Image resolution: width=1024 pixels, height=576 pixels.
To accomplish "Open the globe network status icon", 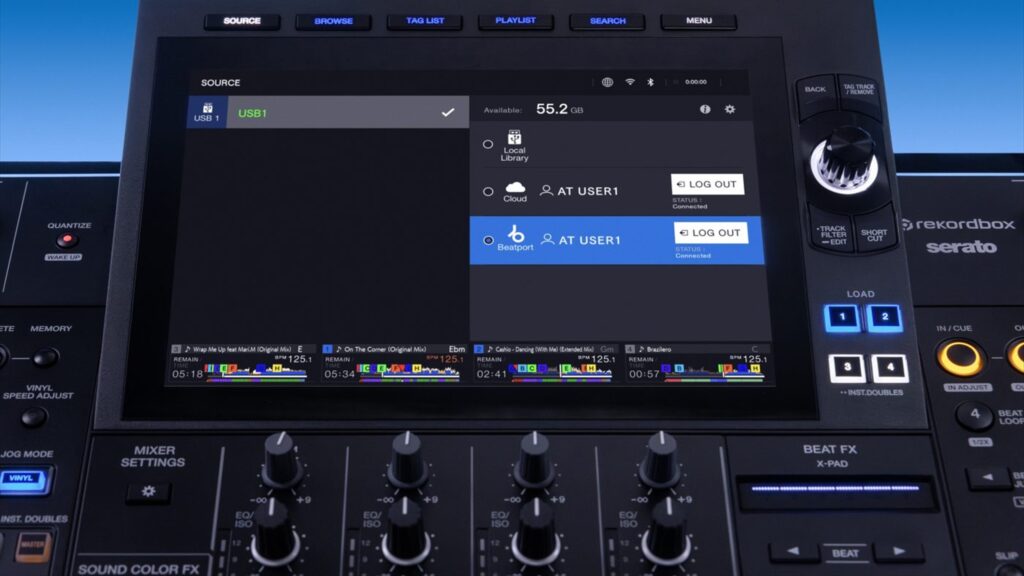I will (608, 83).
